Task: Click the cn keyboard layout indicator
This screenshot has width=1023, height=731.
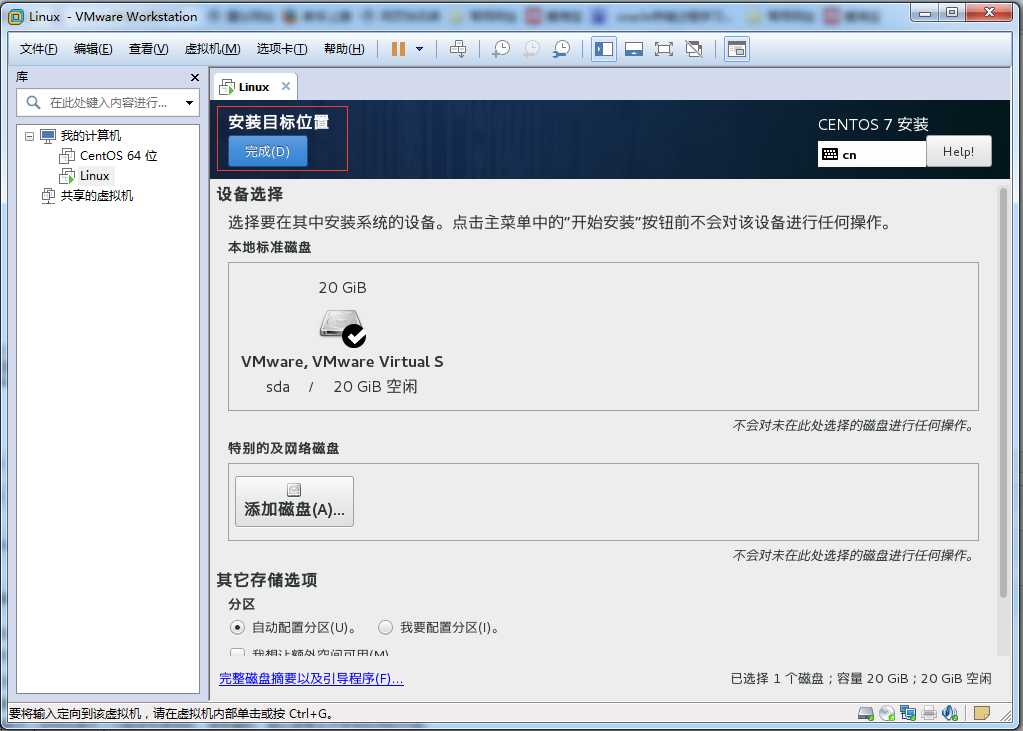Action: [x=872, y=155]
